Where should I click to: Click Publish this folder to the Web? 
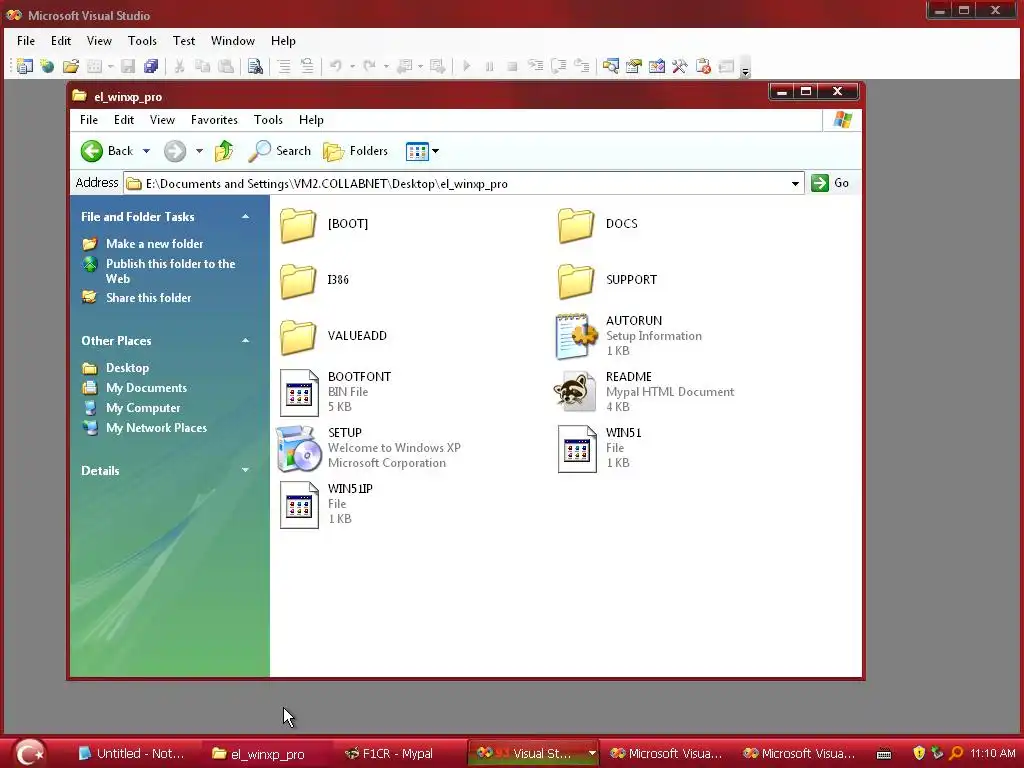170,271
